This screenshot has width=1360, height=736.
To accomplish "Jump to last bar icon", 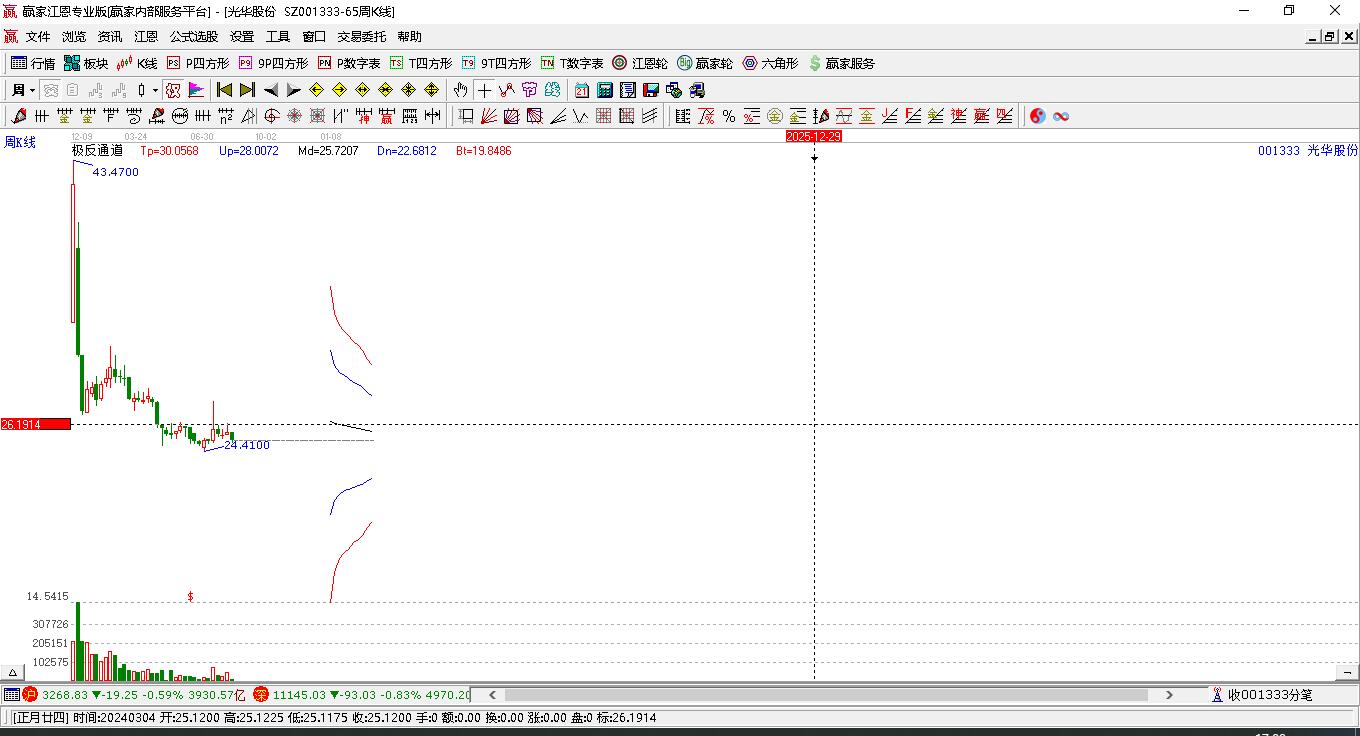I will point(247,90).
